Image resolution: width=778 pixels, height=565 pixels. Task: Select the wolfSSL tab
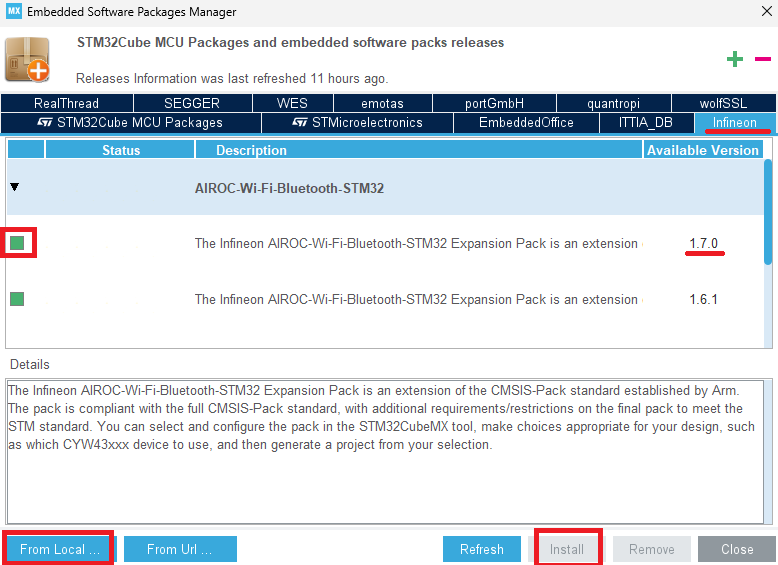pos(723,103)
